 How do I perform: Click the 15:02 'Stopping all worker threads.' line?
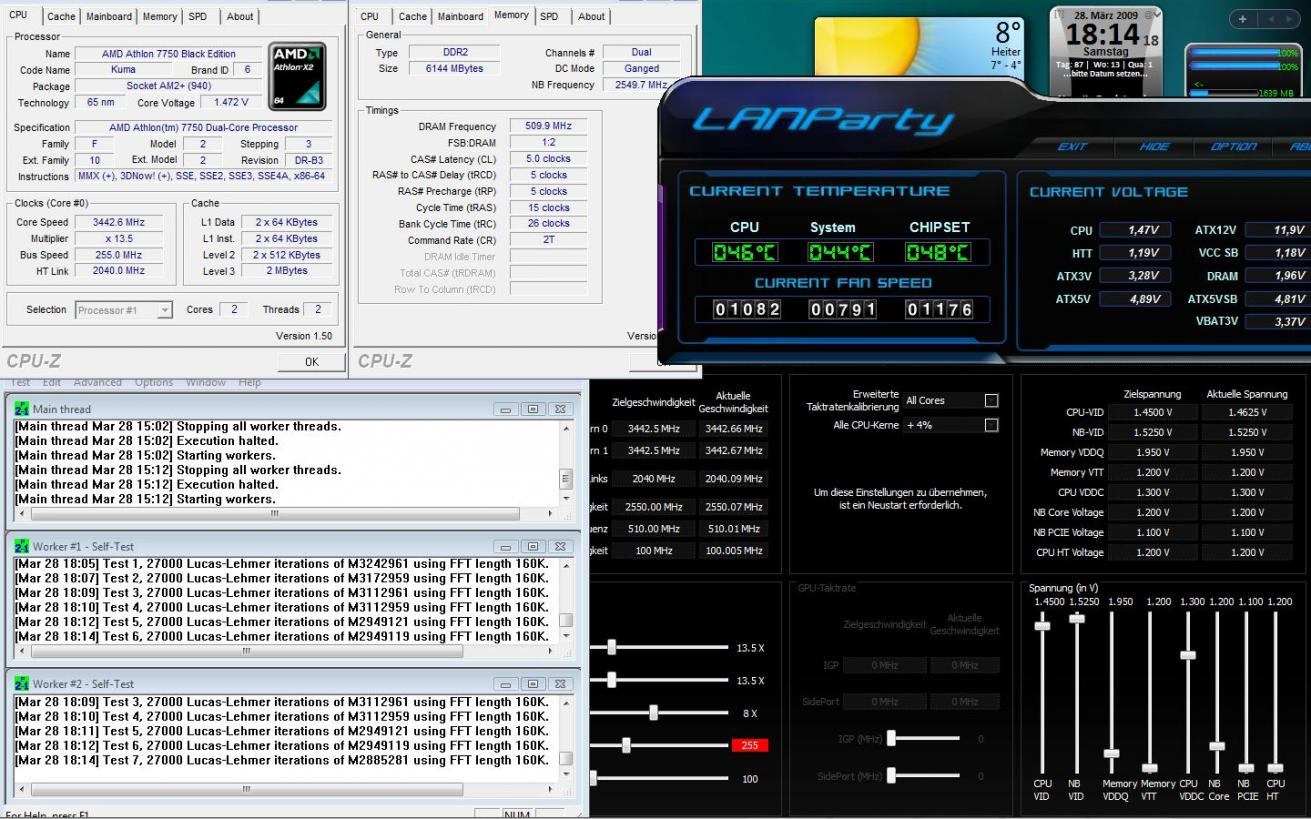[178, 426]
